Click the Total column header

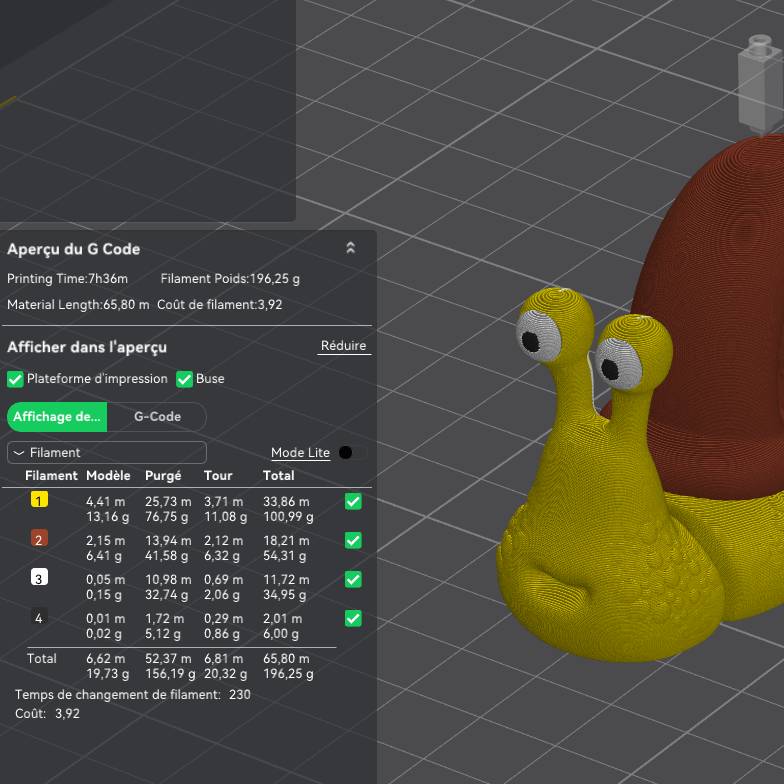(279, 476)
